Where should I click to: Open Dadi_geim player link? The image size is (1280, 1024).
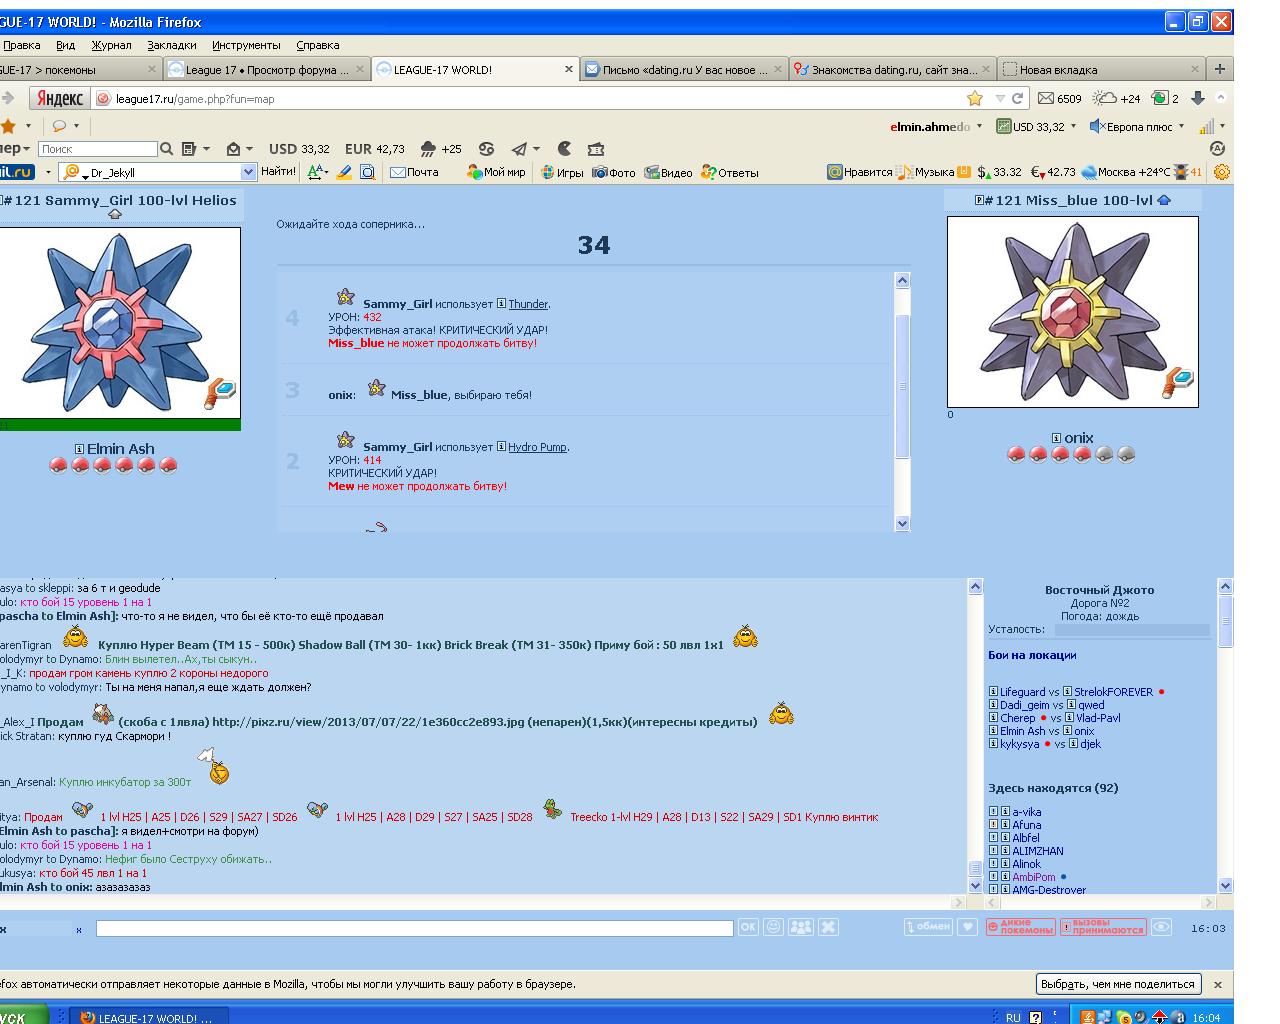tap(1025, 705)
